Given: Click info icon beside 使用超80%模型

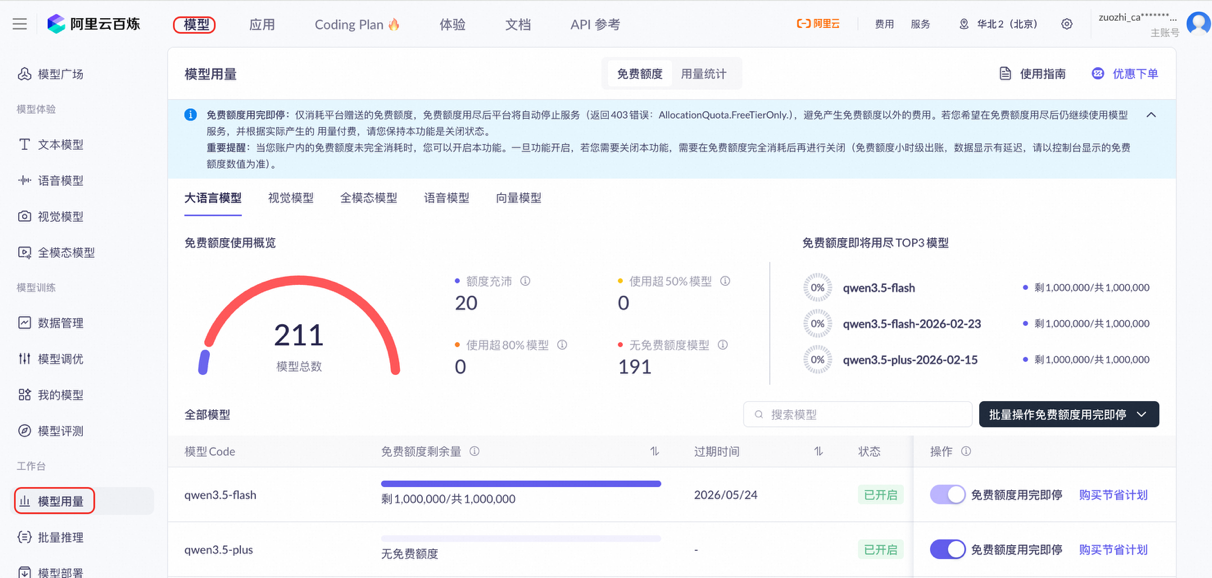Looking at the screenshot, I should [x=562, y=345].
